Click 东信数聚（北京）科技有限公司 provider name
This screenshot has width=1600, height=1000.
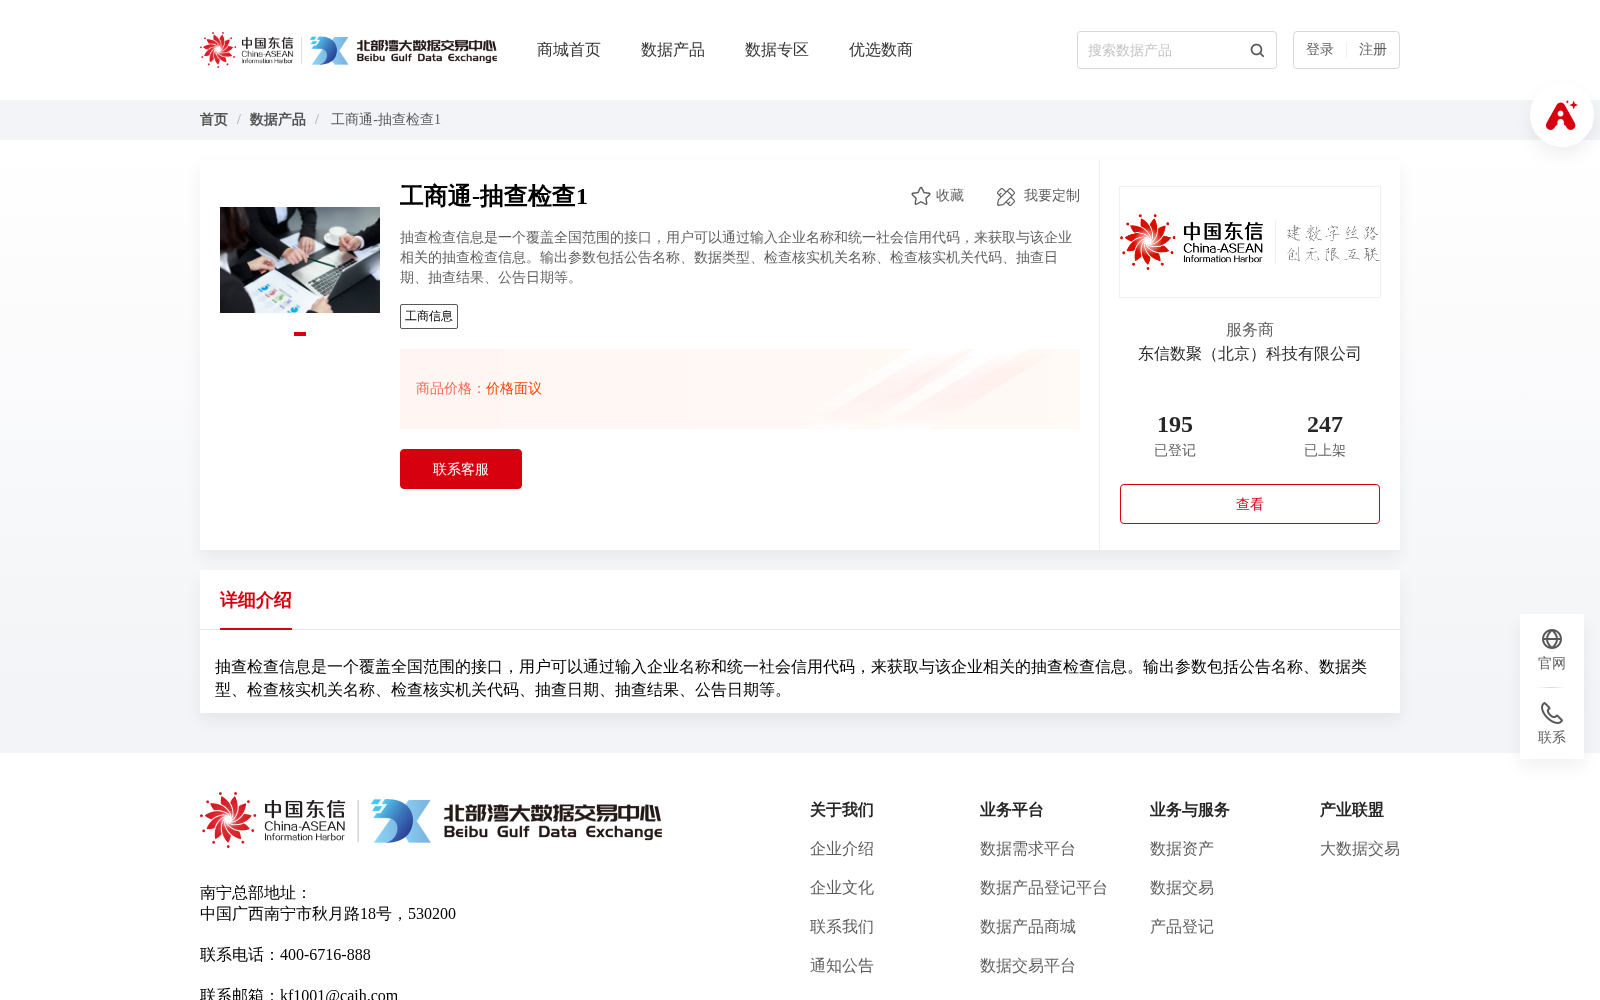tap(1250, 354)
